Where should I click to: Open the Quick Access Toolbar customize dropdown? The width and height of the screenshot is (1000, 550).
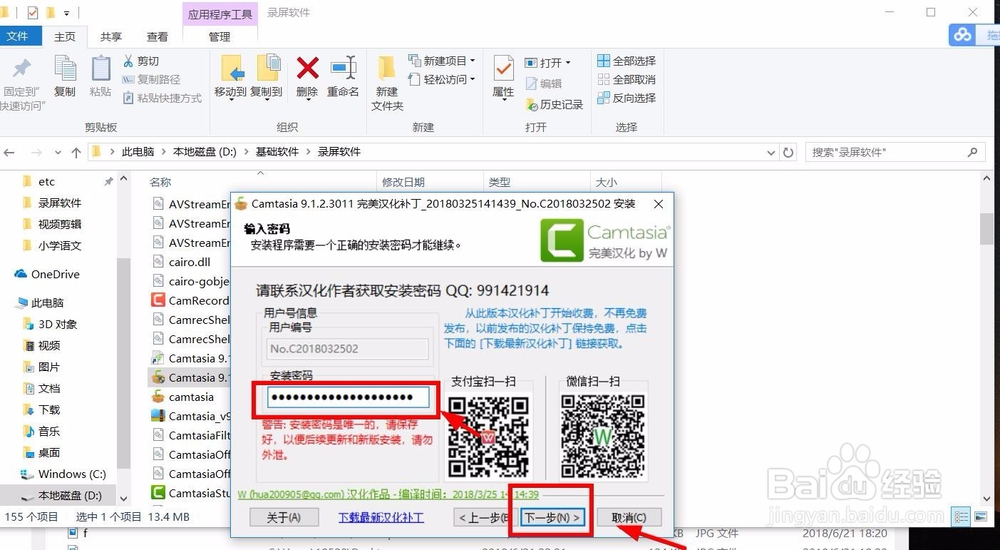coord(66,12)
